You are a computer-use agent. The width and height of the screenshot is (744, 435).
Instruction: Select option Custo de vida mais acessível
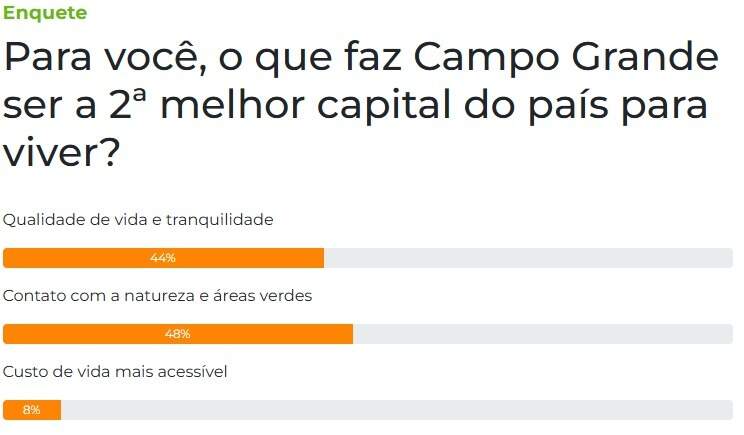pyautogui.click(x=115, y=371)
